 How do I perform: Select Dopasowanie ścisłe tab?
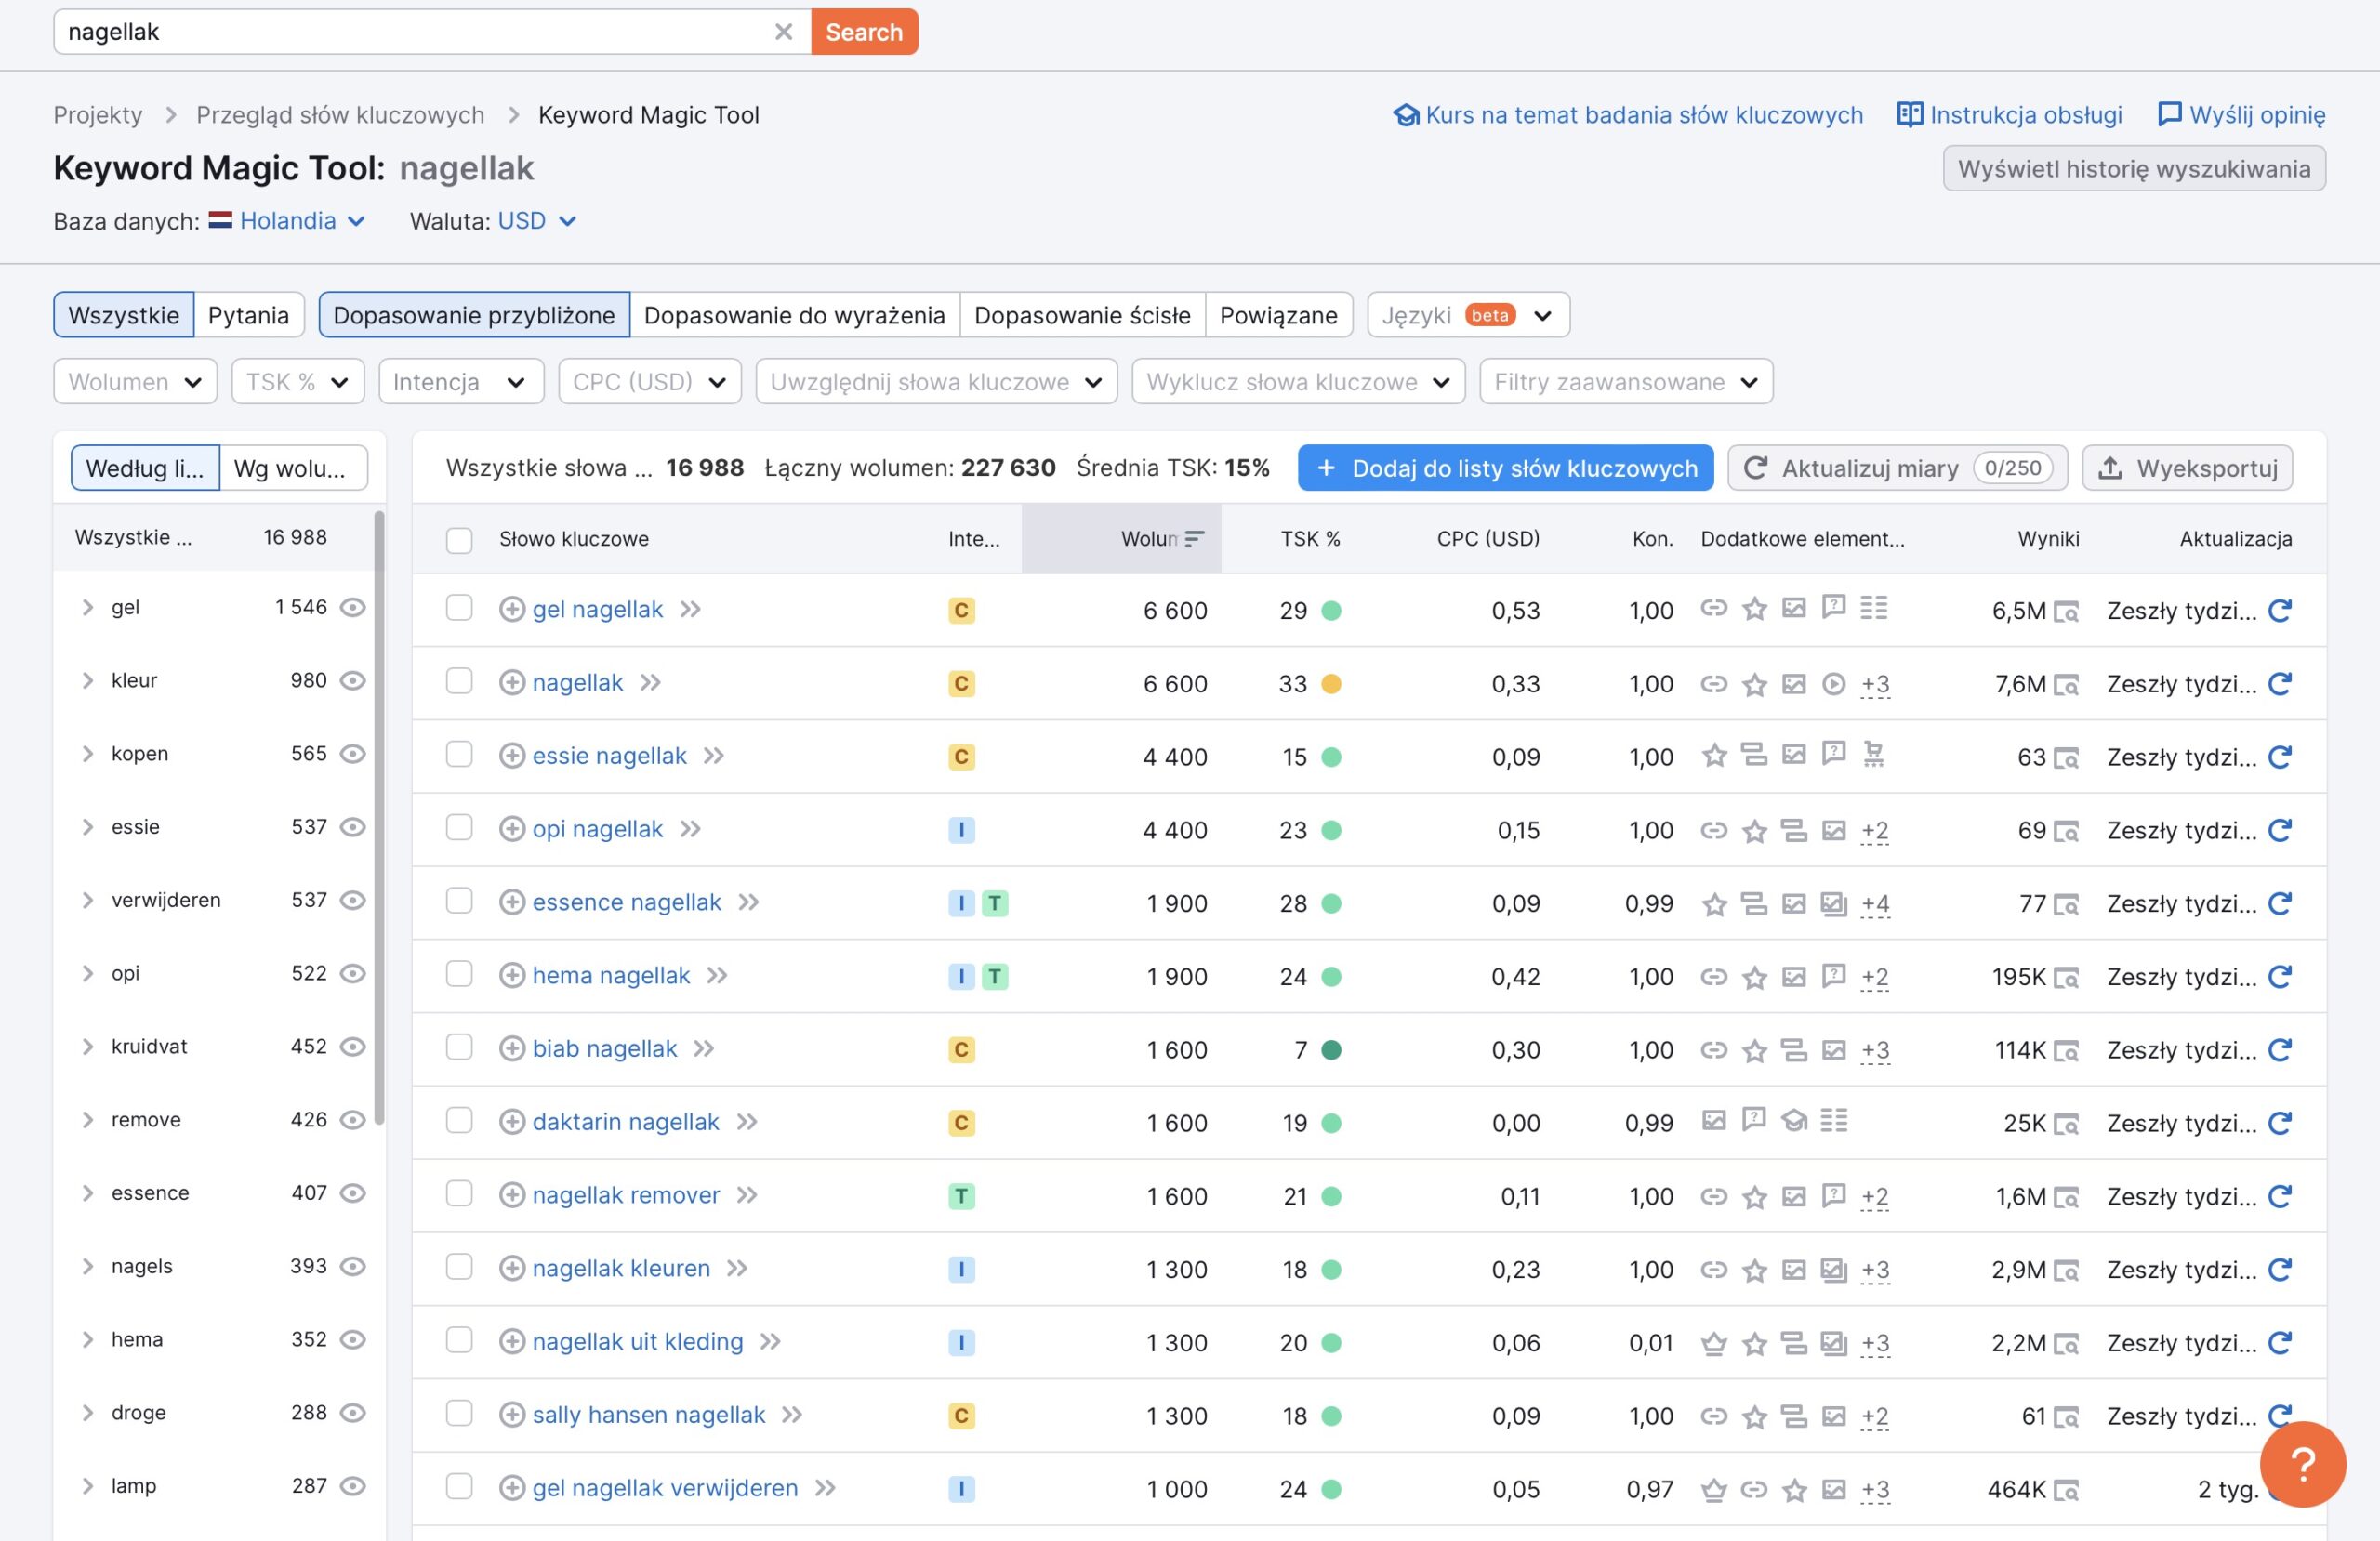coord(1082,316)
